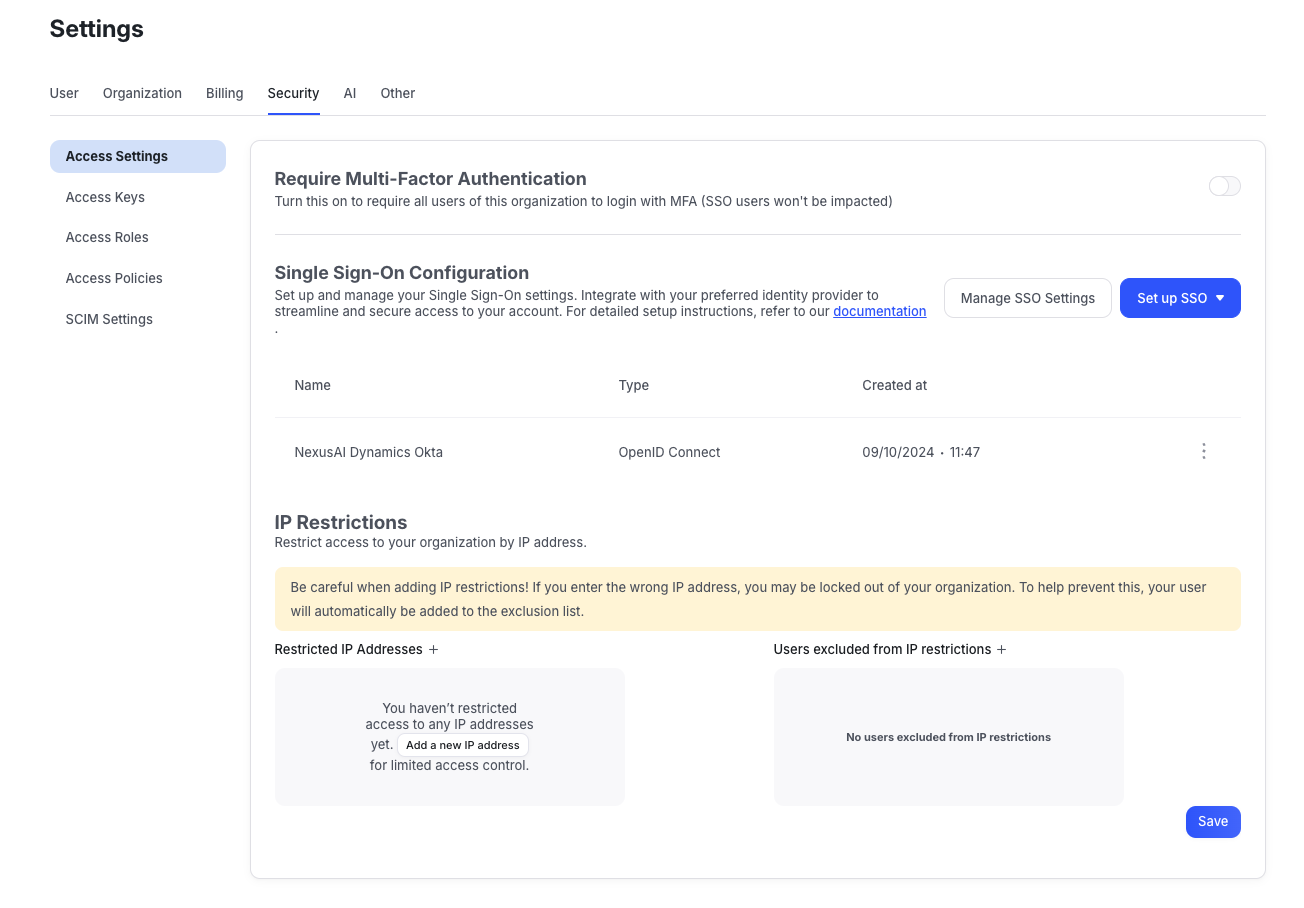Go to SCIM Settings
The height and width of the screenshot is (908, 1304).
[109, 319]
